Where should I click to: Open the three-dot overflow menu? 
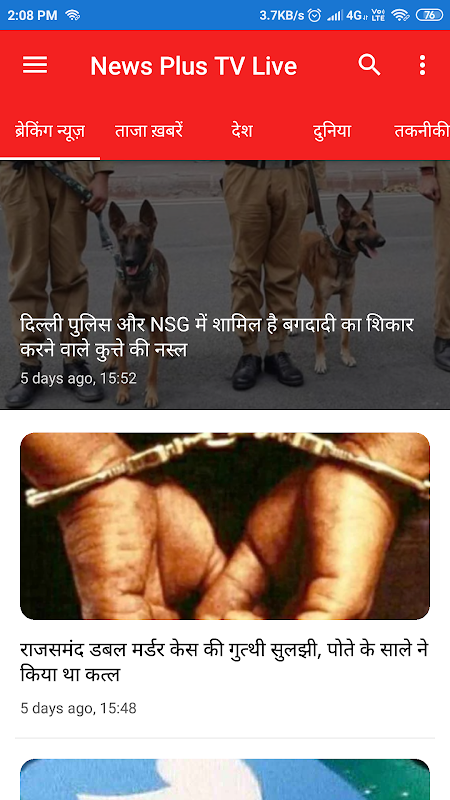click(422, 65)
